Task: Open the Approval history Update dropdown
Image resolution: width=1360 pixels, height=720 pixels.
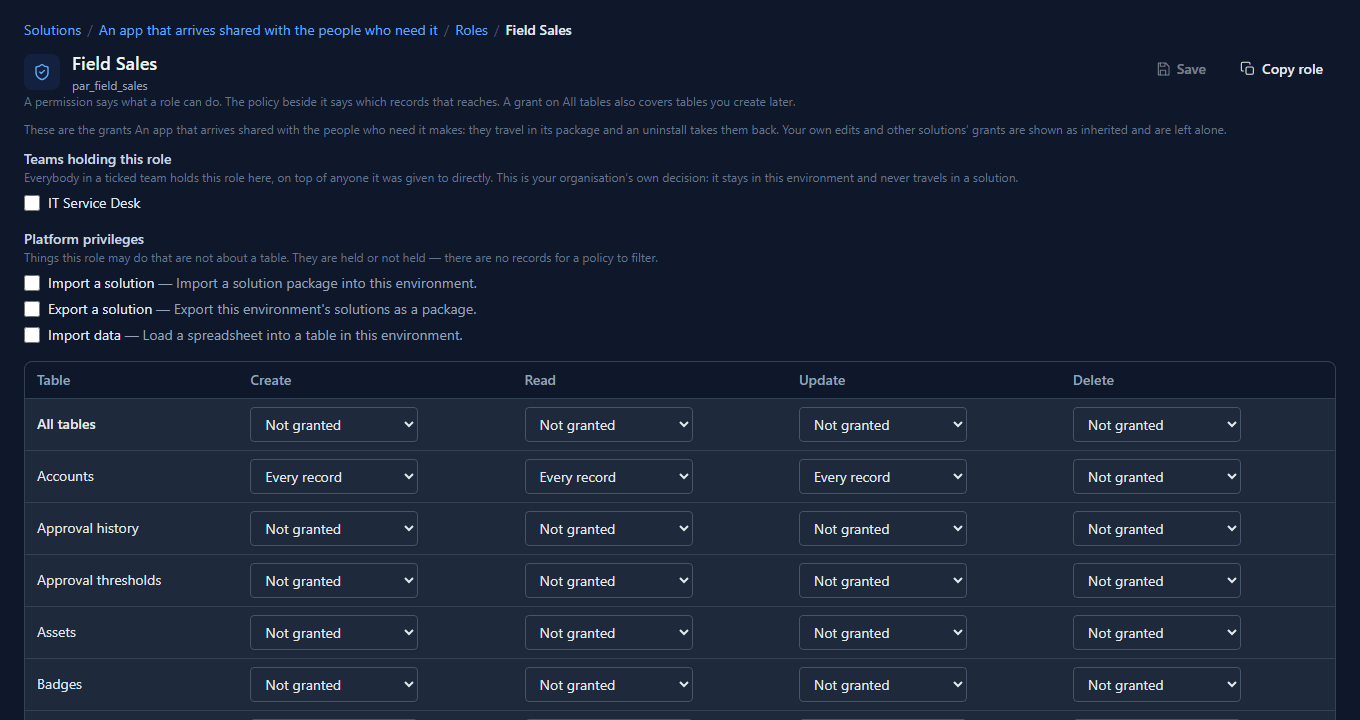Action: point(882,529)
